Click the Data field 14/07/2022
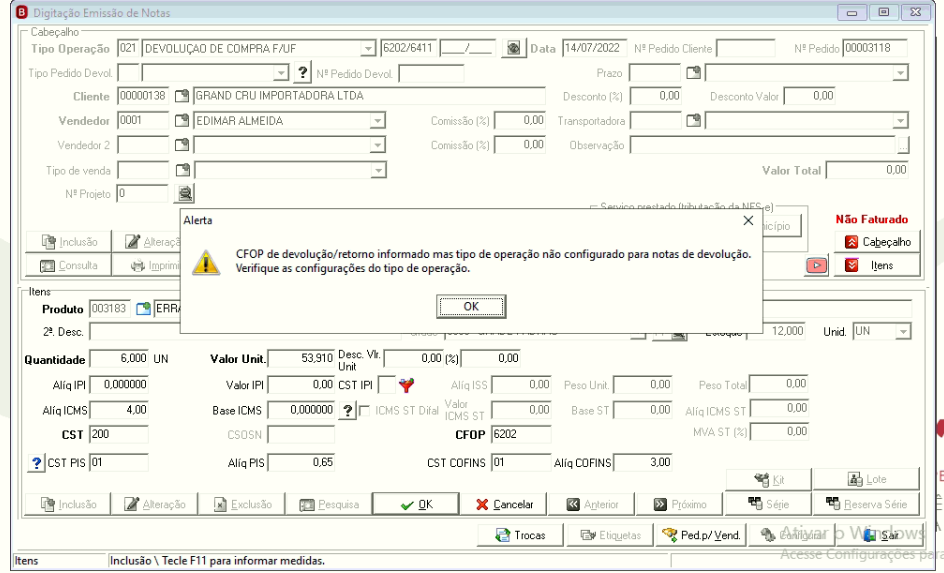The width and height of the screenshot is (944, 573). pos(594,48)
